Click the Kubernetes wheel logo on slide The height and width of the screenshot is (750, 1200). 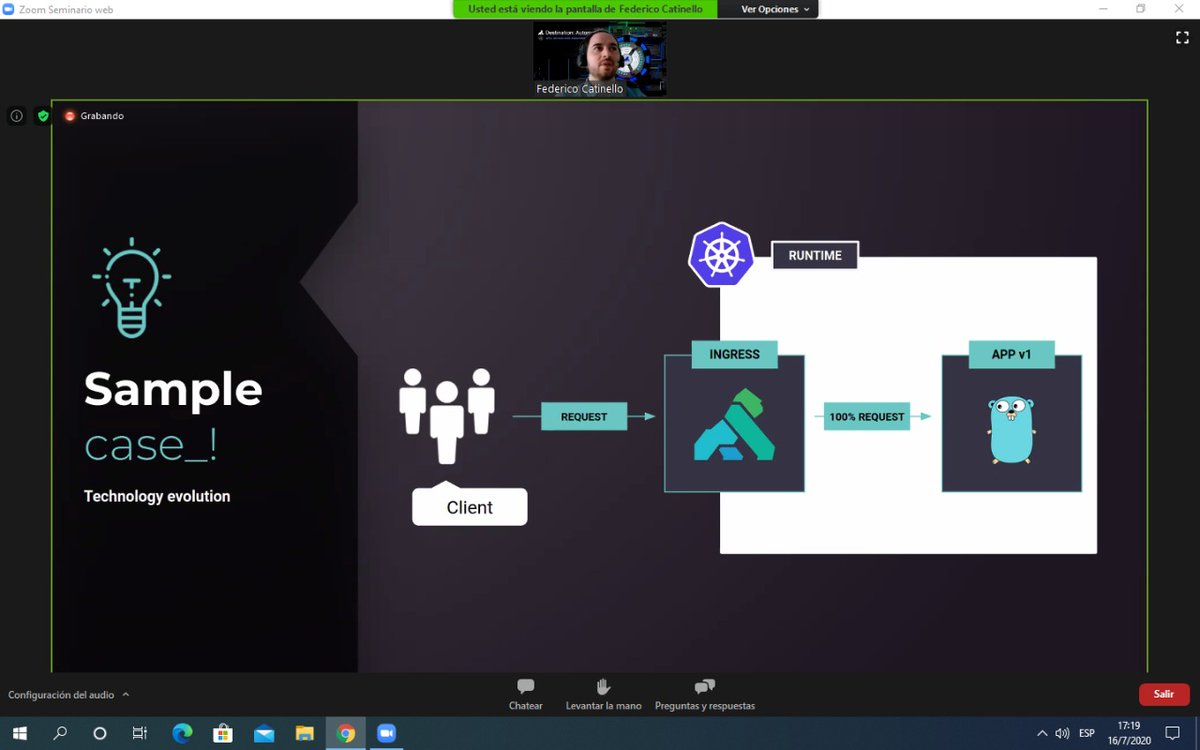pyautogui.click(x=720, y=256)
